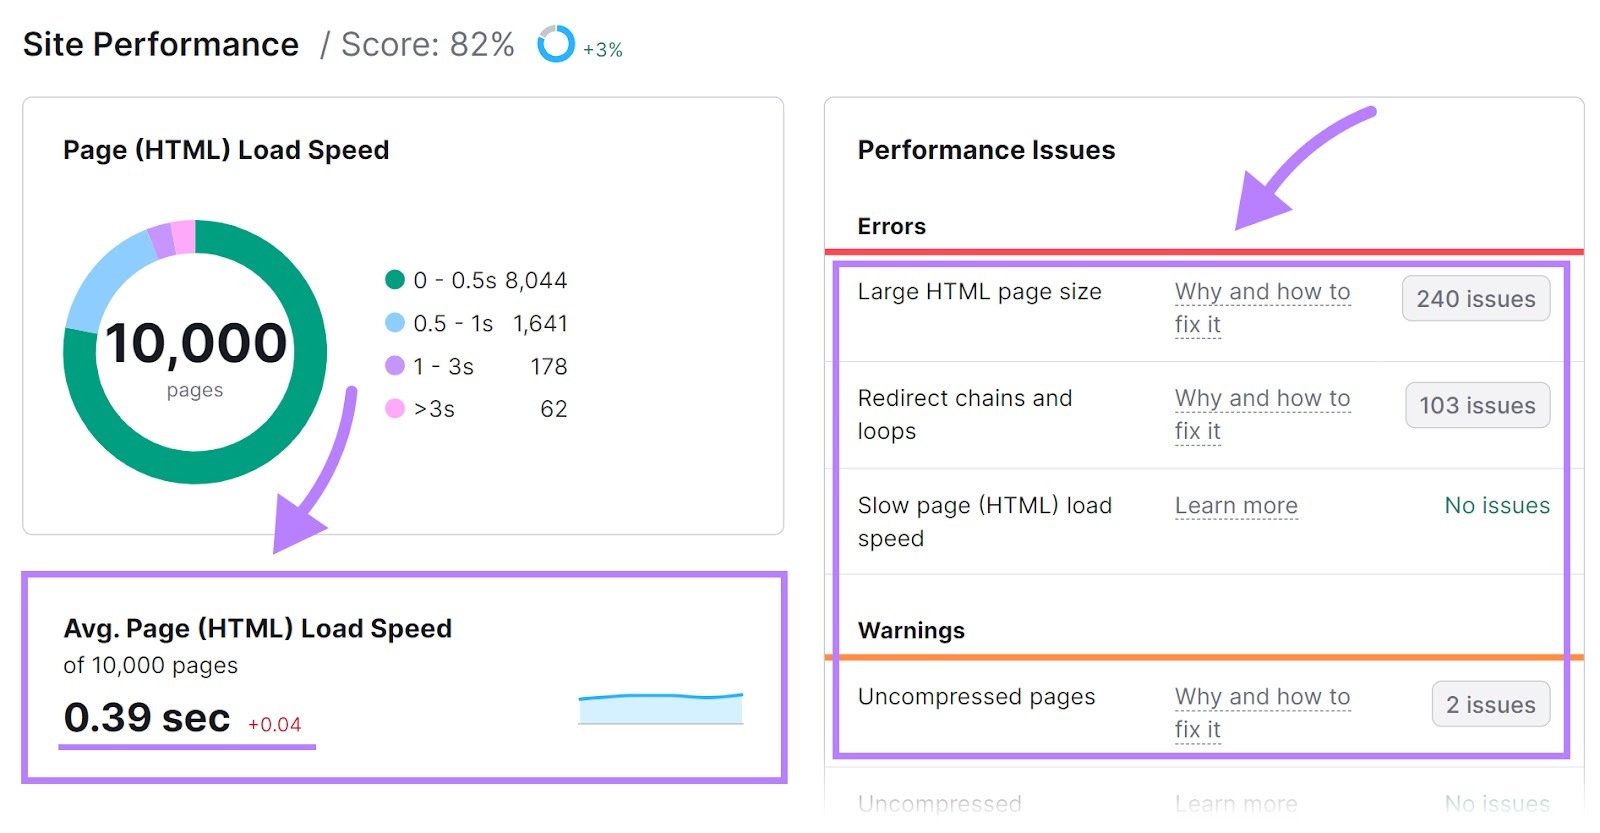
Task: Open the 240 issues button
Action: pos(1476,299)
